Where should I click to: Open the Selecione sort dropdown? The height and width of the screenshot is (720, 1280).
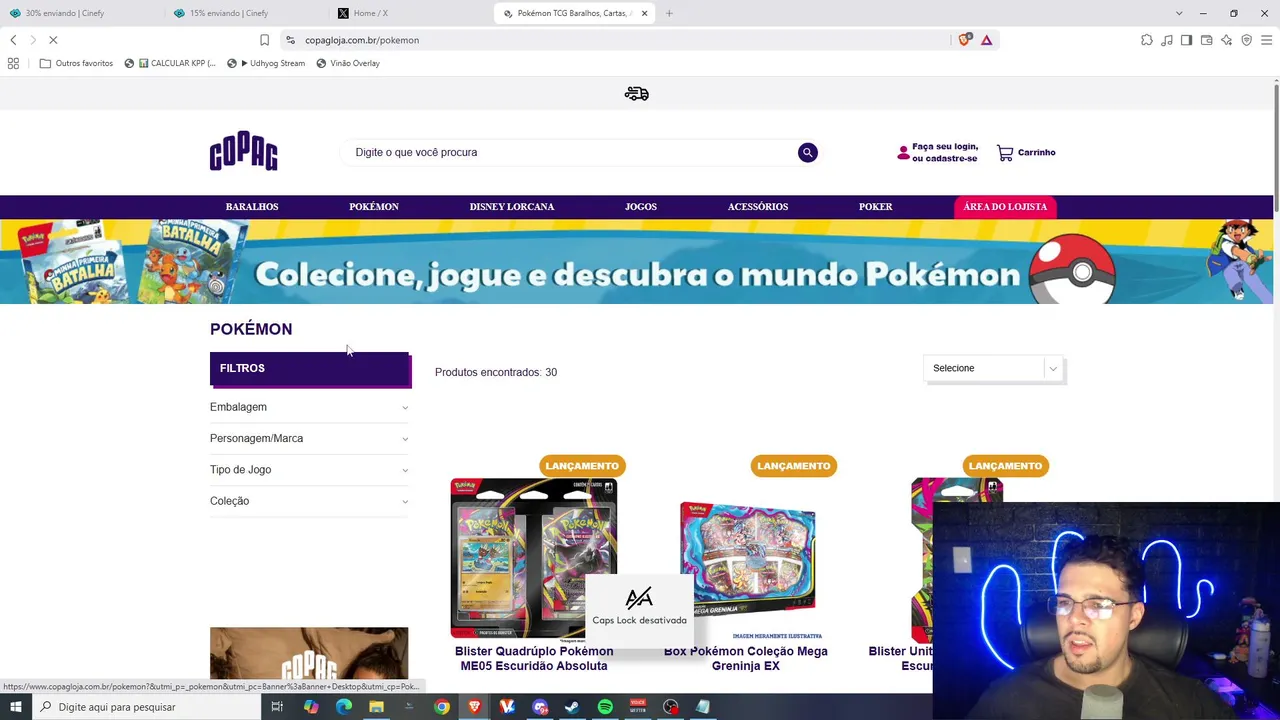(x=994, y=368)
